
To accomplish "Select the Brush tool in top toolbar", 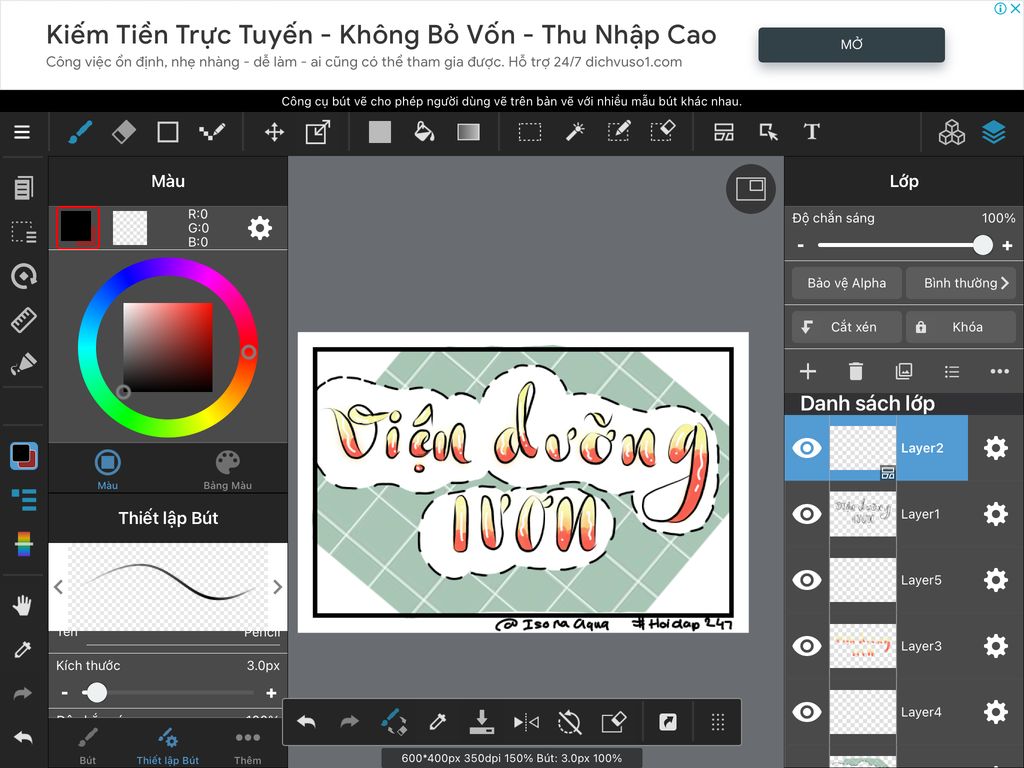I will (x=80, y=133).
